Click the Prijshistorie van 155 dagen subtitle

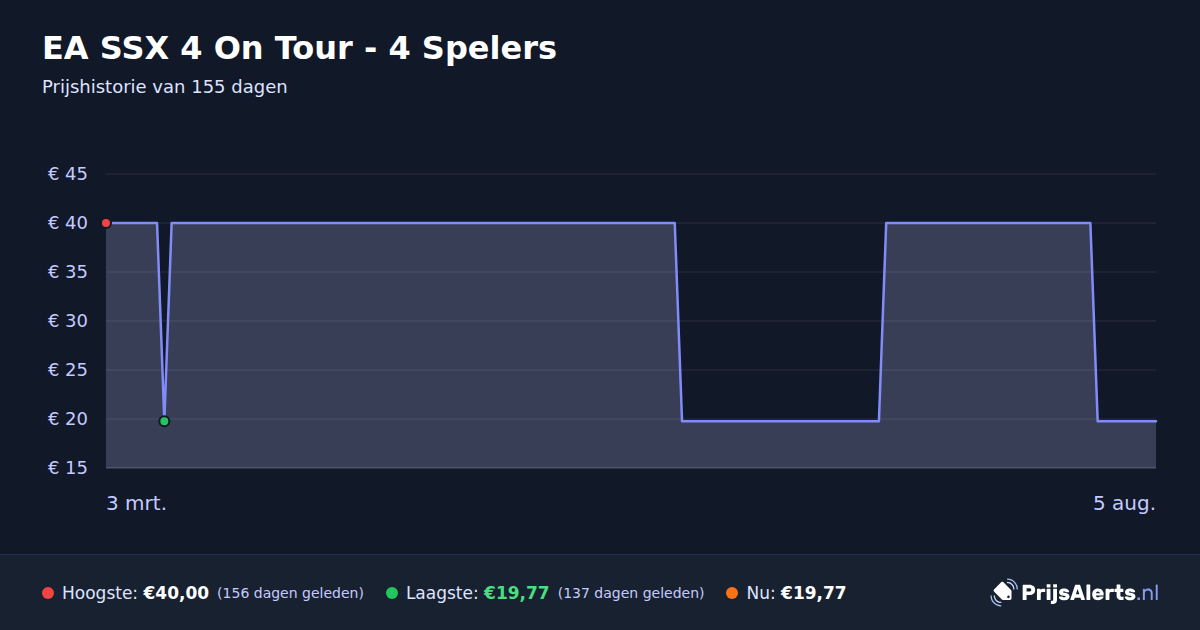point(165,87)
